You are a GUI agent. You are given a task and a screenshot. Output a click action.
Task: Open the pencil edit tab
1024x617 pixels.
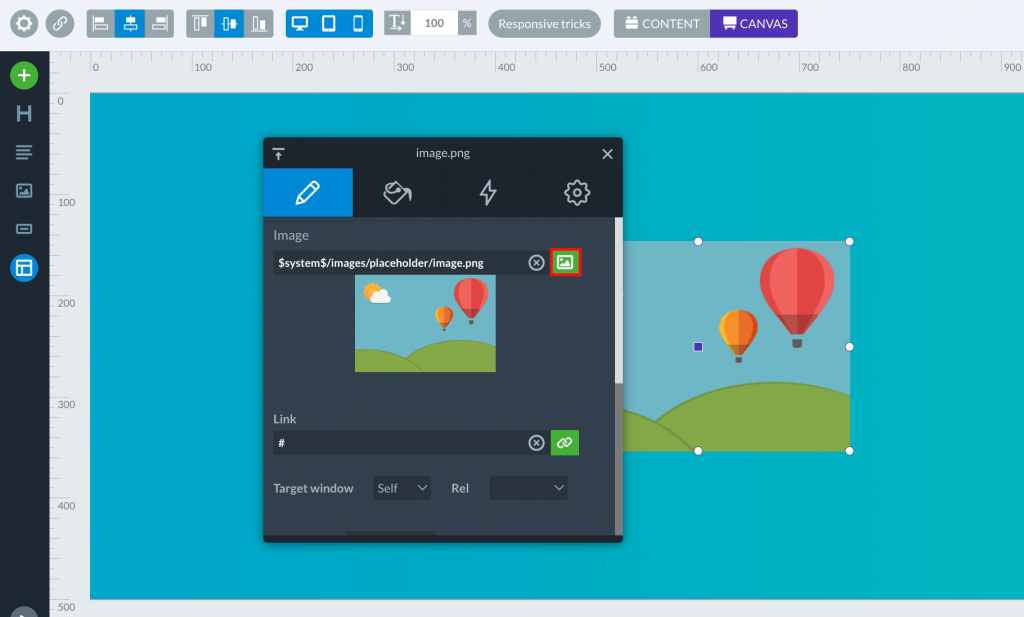tap(308, 193)
